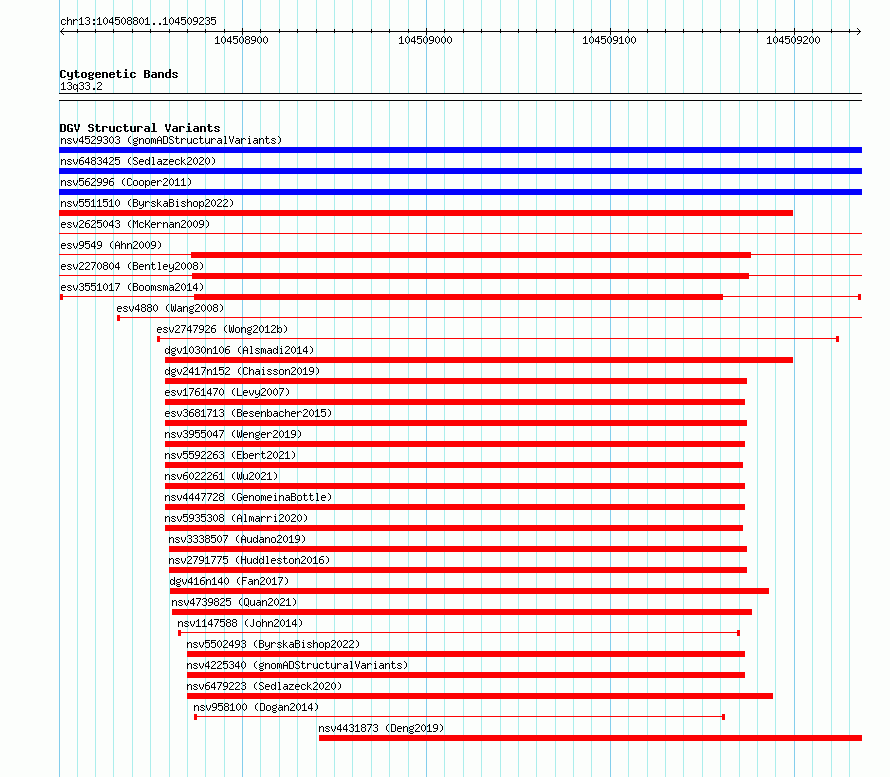
Task: Click red bar of dgv416n140 (Fan2017)
Action: (469, 591)
